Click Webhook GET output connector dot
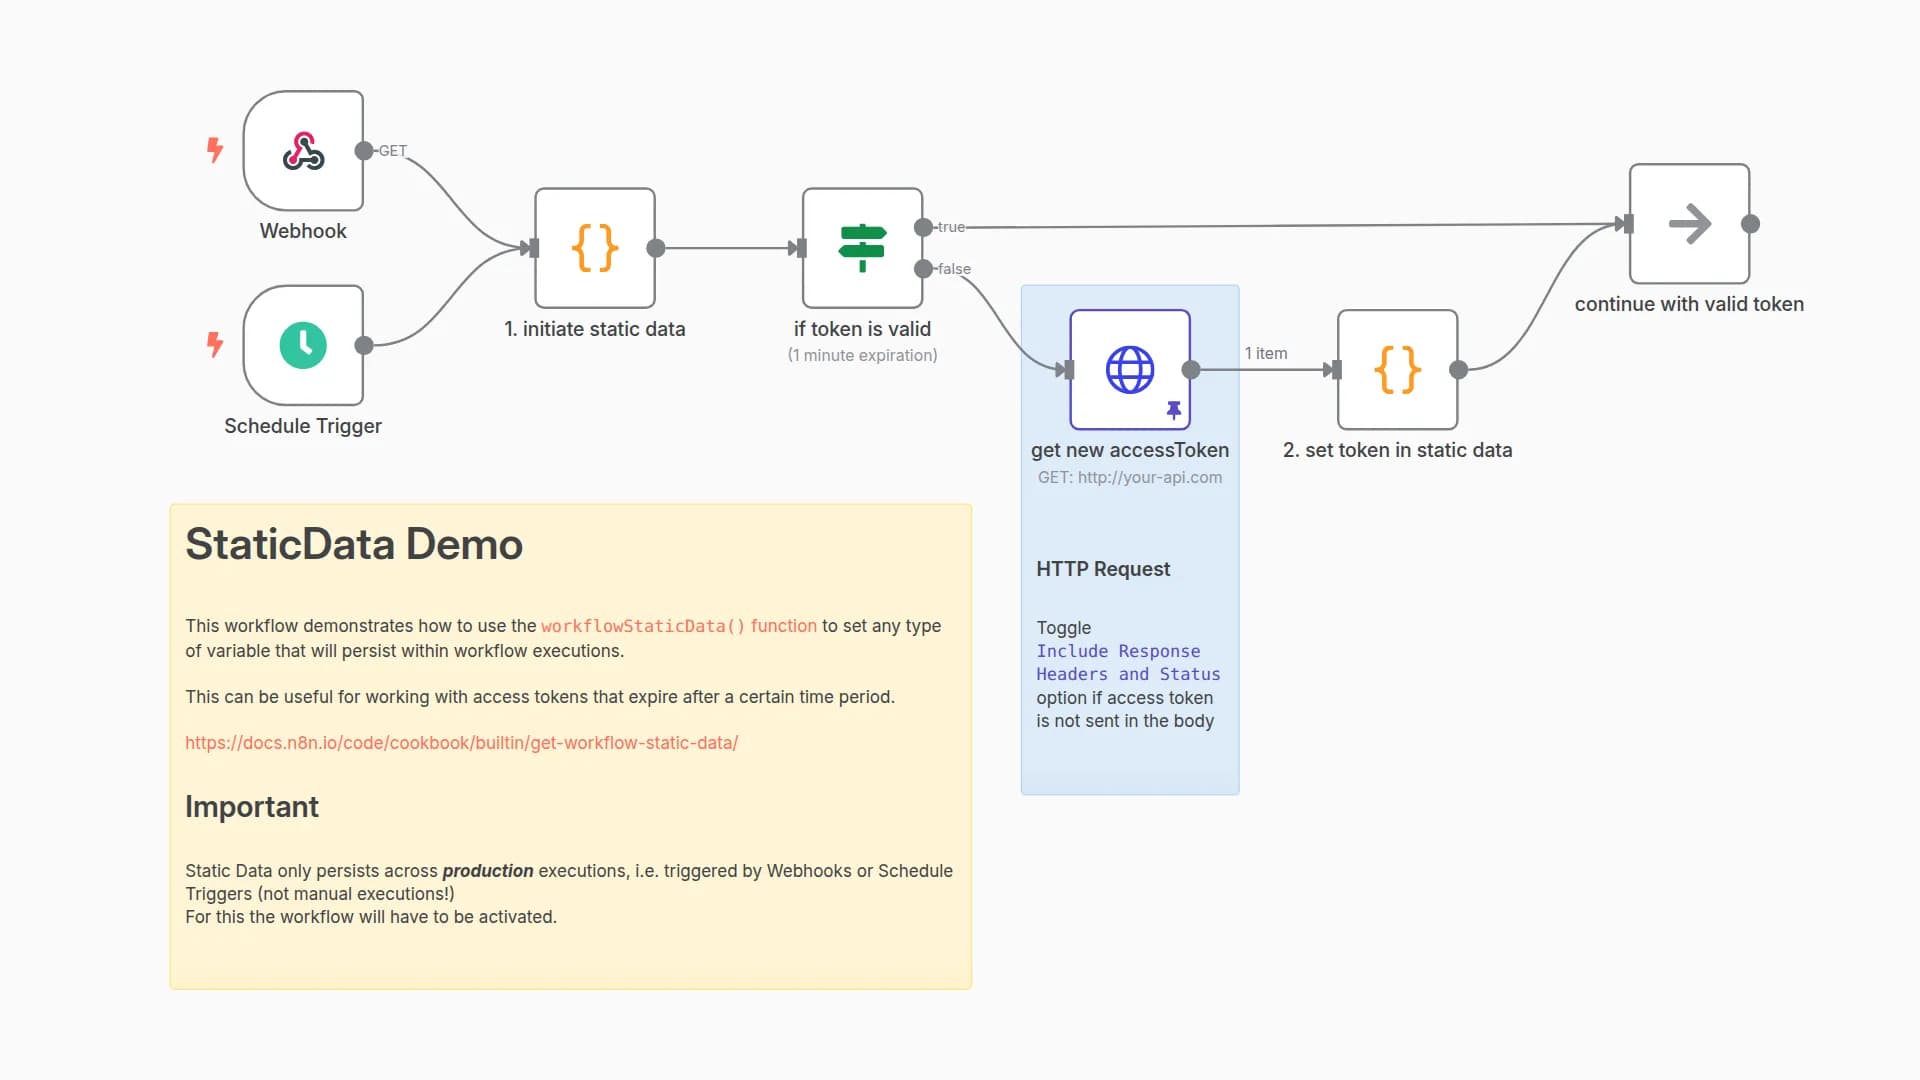Viewport: 1920px width, 1080px height. (364, 151)
